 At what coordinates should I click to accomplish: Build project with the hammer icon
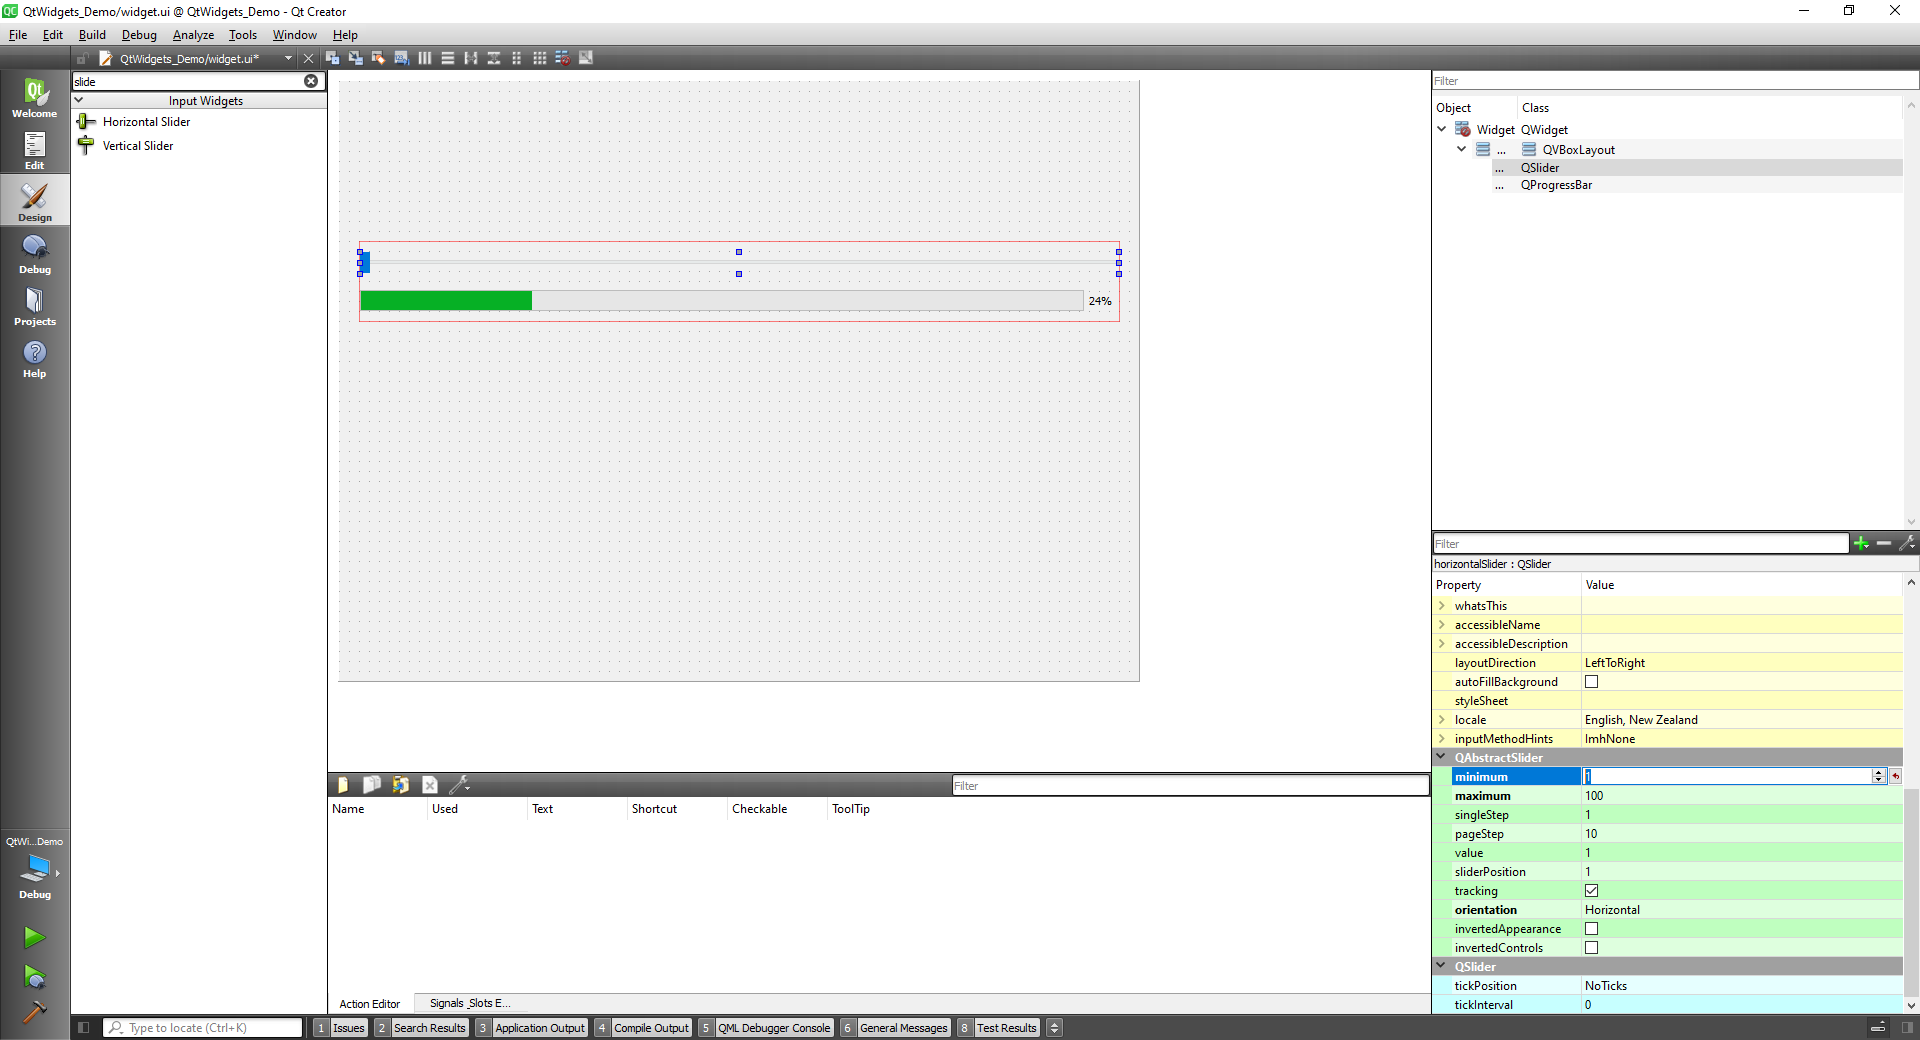(34, 1012)
